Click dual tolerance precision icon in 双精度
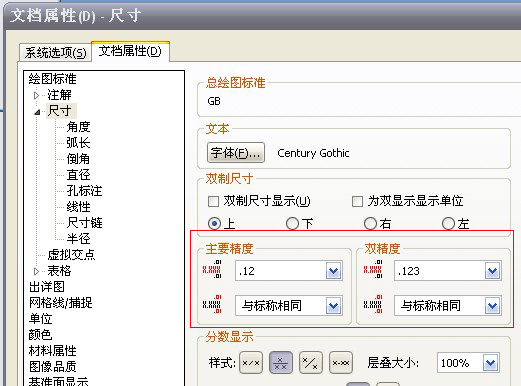Screen dimensions: 521x386 [373, 304]
